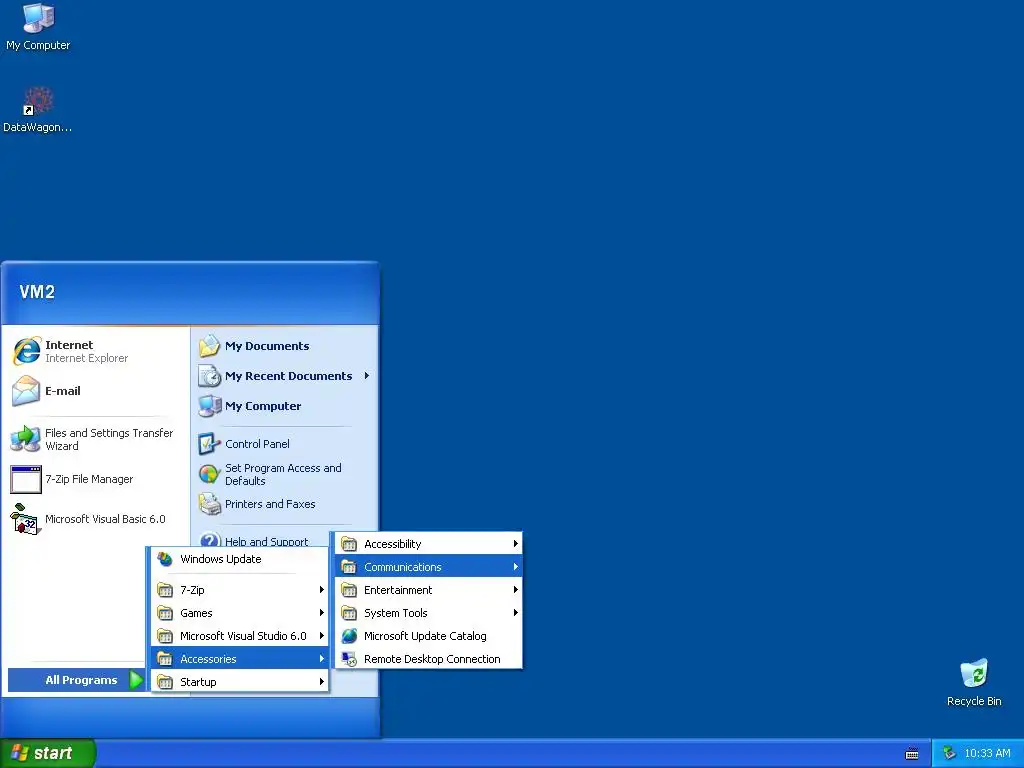The height and width of the screenshot is (768, 1024).
Task: Click the green All Programs arrow
Action: 136,680
